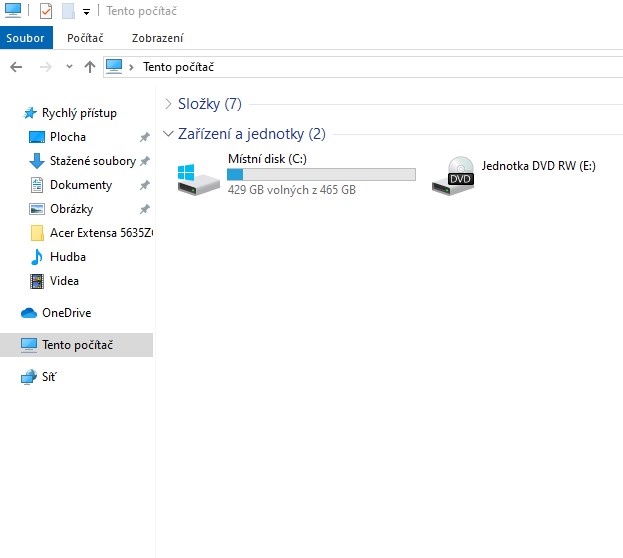Open the Local Disk (C:) drive icon
Screen dimensions: 623x558
pyautogui.click(x=197, y=175)
